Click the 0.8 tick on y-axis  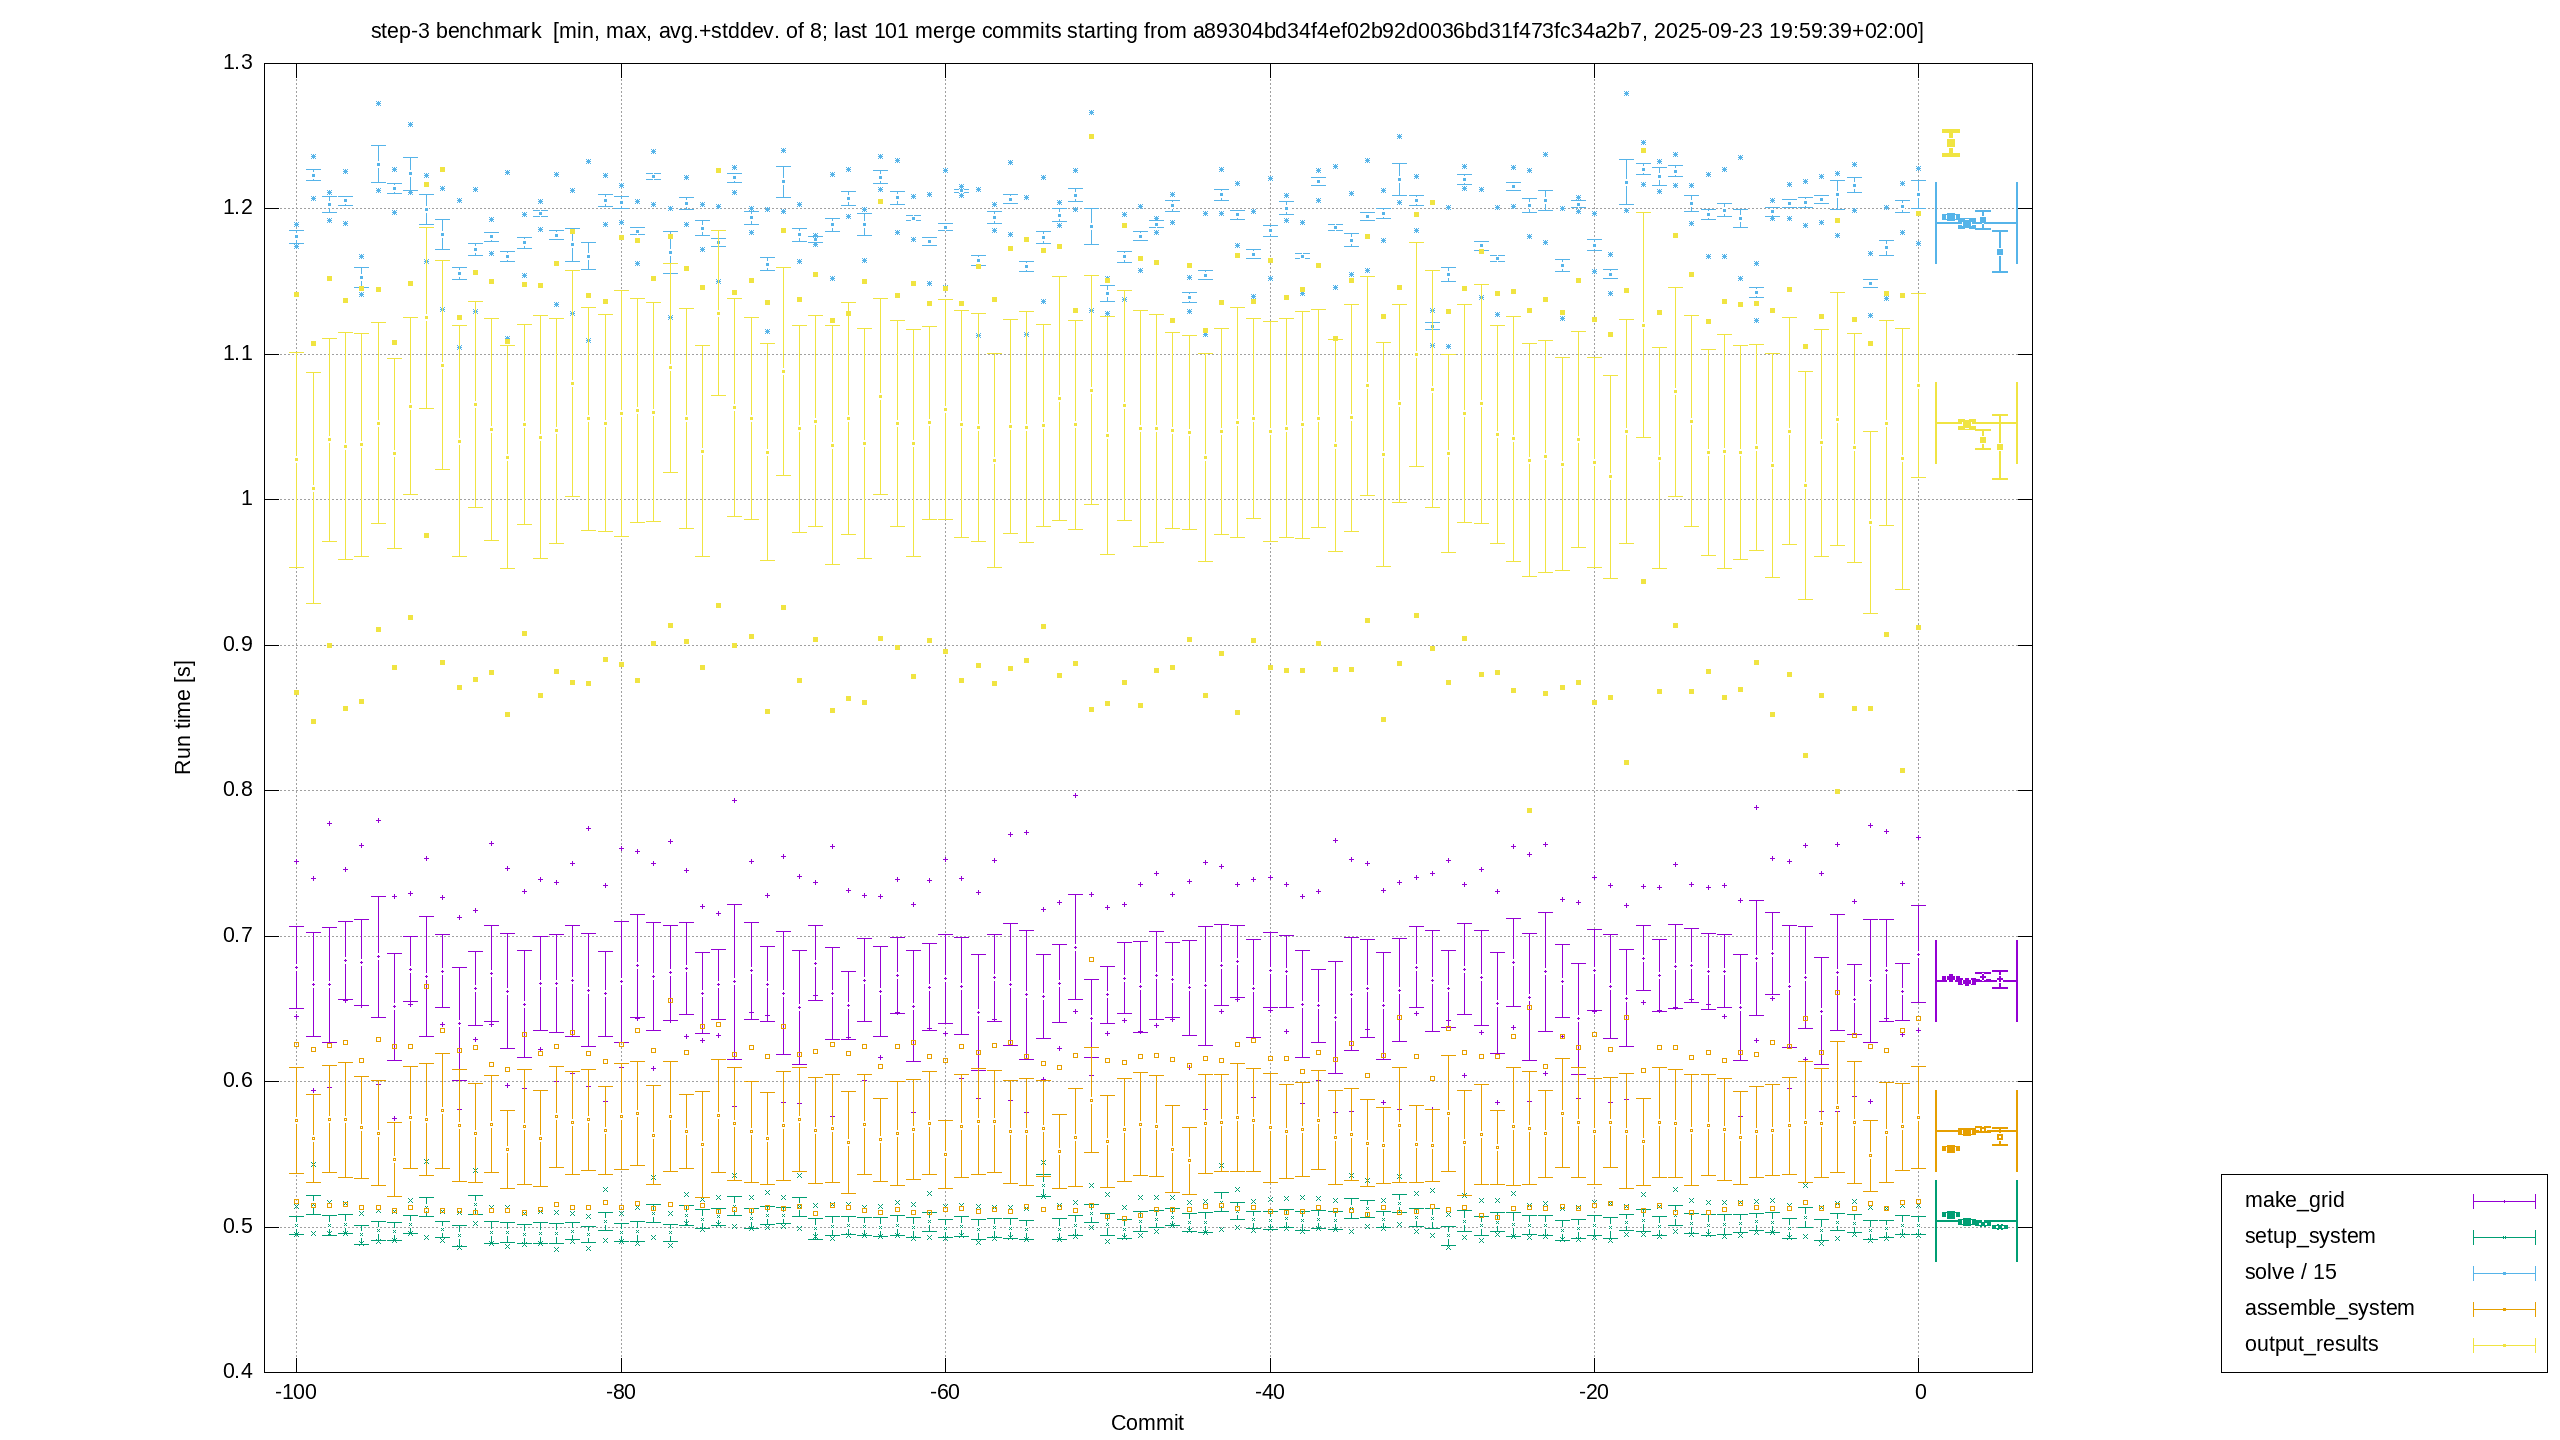(x=238, y=790)
